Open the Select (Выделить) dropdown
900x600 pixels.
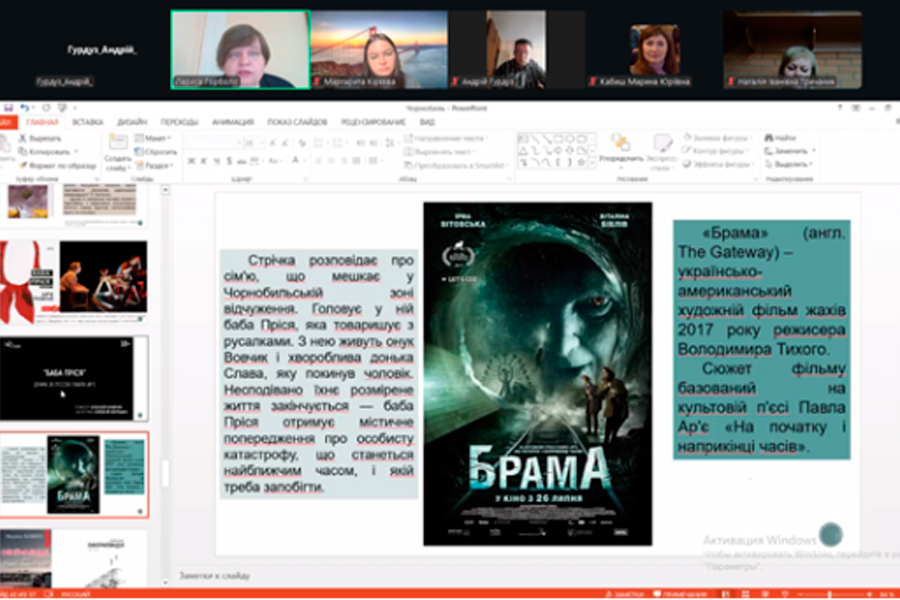(x=790, y=164)
